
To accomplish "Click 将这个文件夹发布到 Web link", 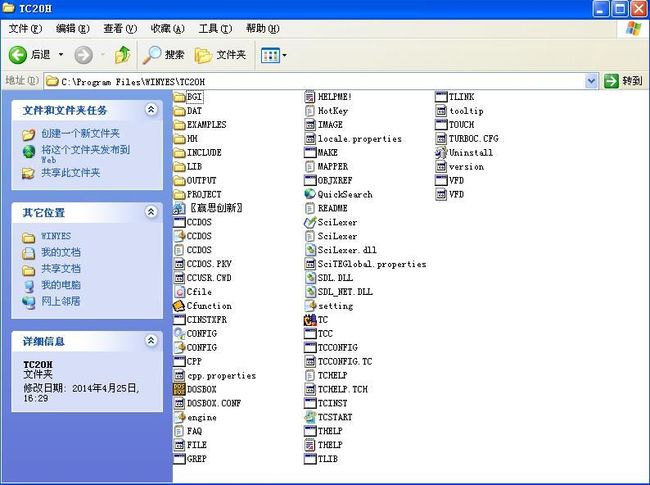I will click(x=85, y=154).
